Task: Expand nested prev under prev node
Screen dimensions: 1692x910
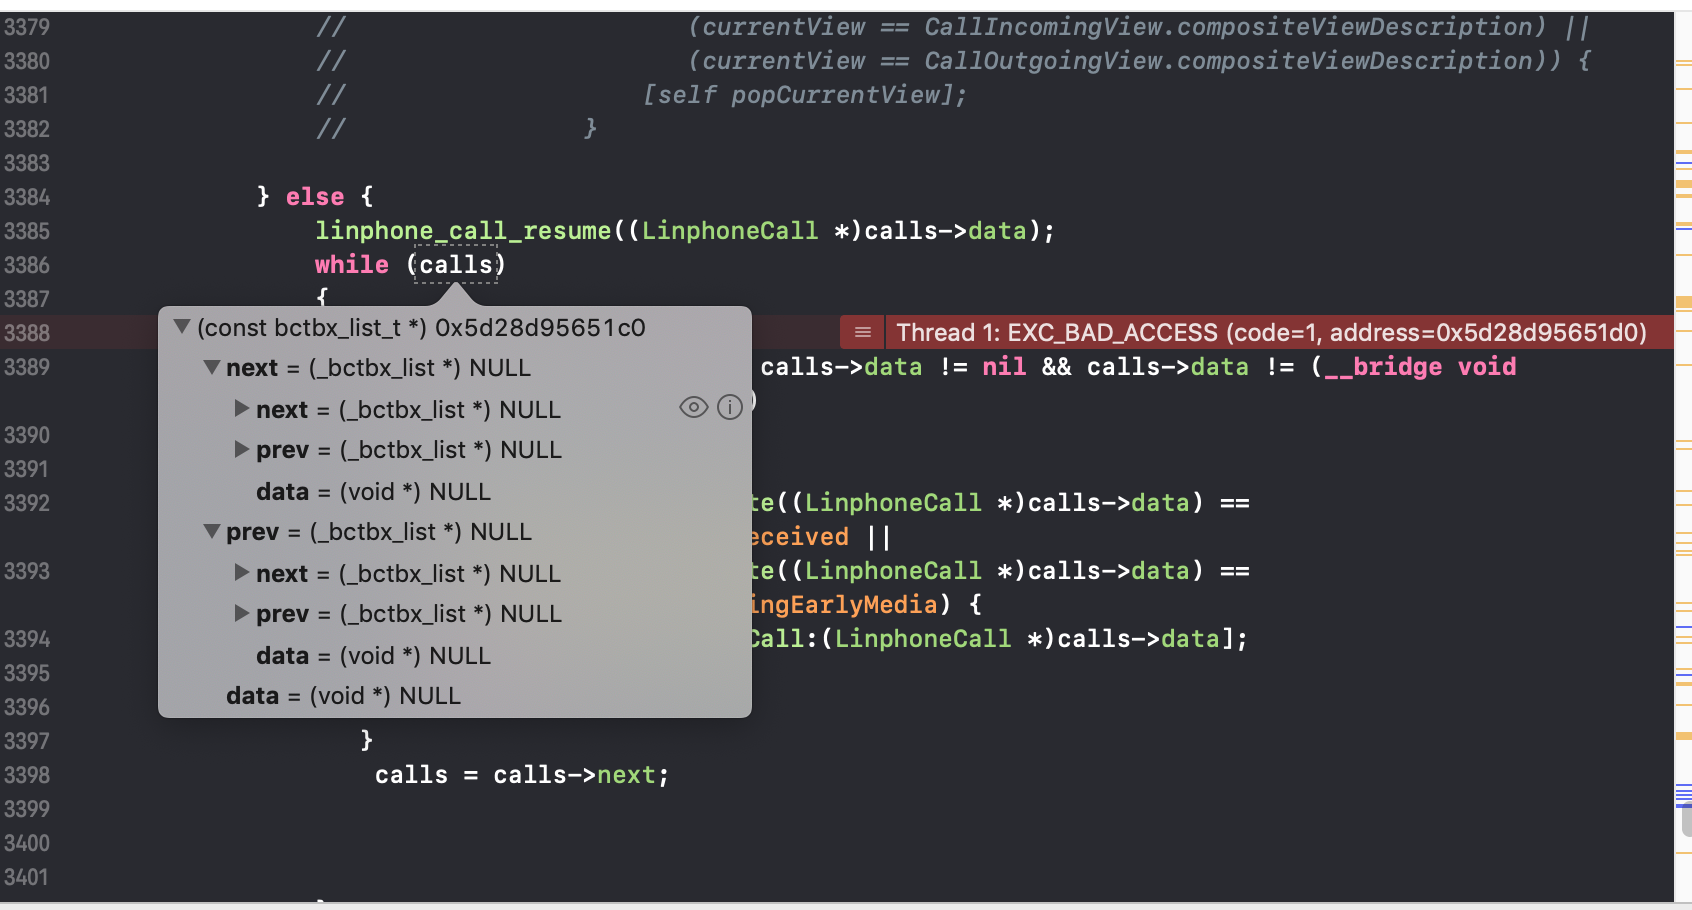Action: pyautogui.click(x=241, y=614)
